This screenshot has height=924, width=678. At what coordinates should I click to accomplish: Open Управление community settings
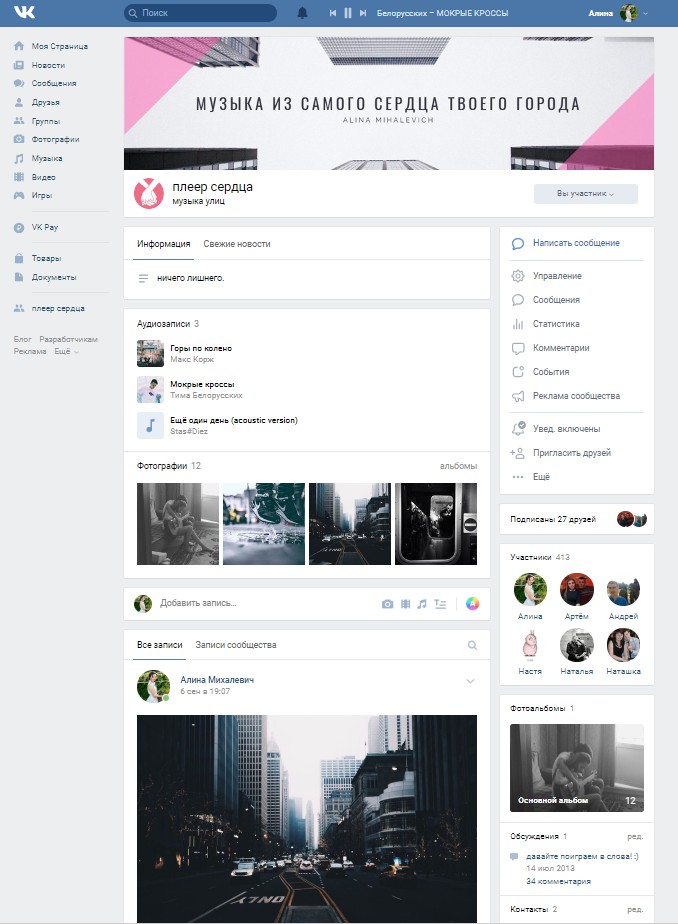[x=557, y=276]
